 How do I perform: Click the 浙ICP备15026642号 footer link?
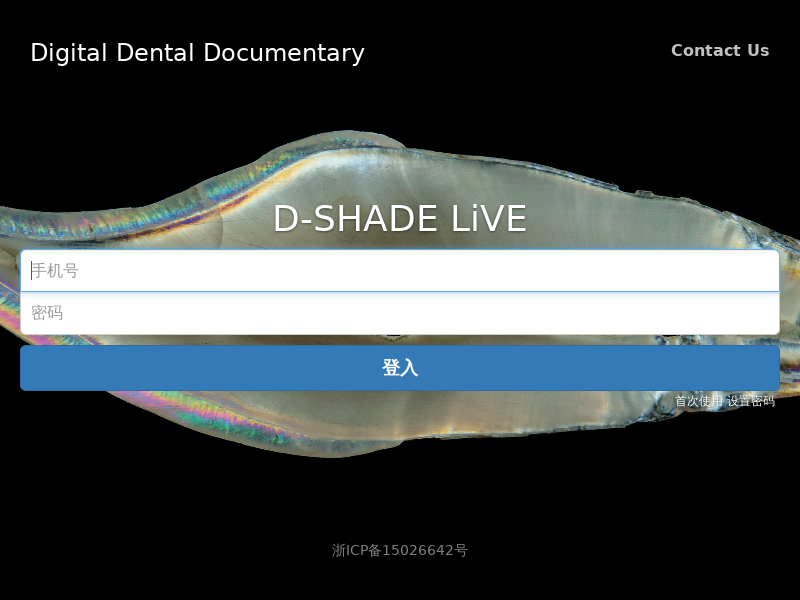[x=400, y=551]
